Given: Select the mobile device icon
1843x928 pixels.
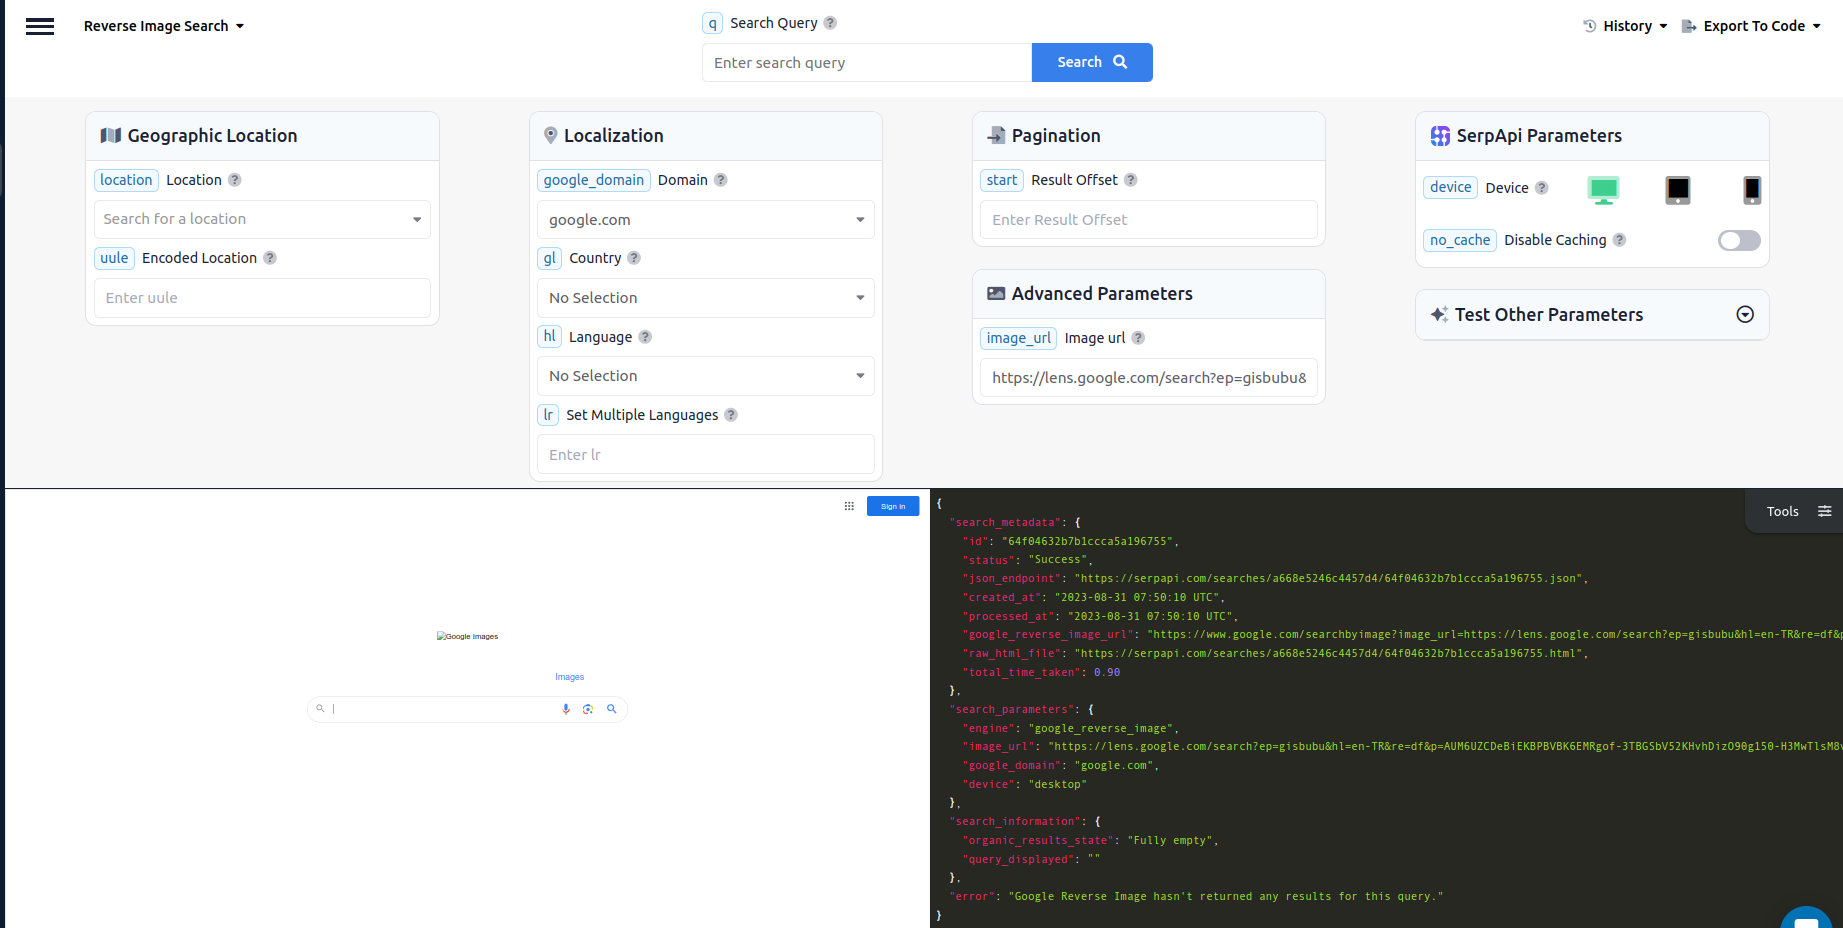Looking at the screenshot, I should point(1751,189).
